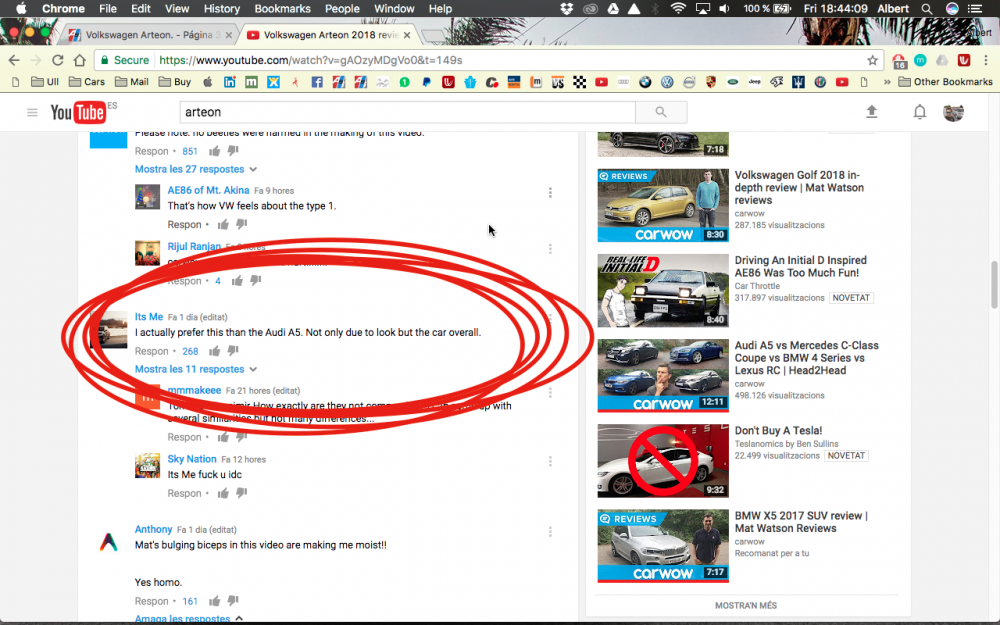Open the Volkswagen Golf 2018 review thumbnail
Viewport: 1000px width, 625px height.
[x=663, y=205]
